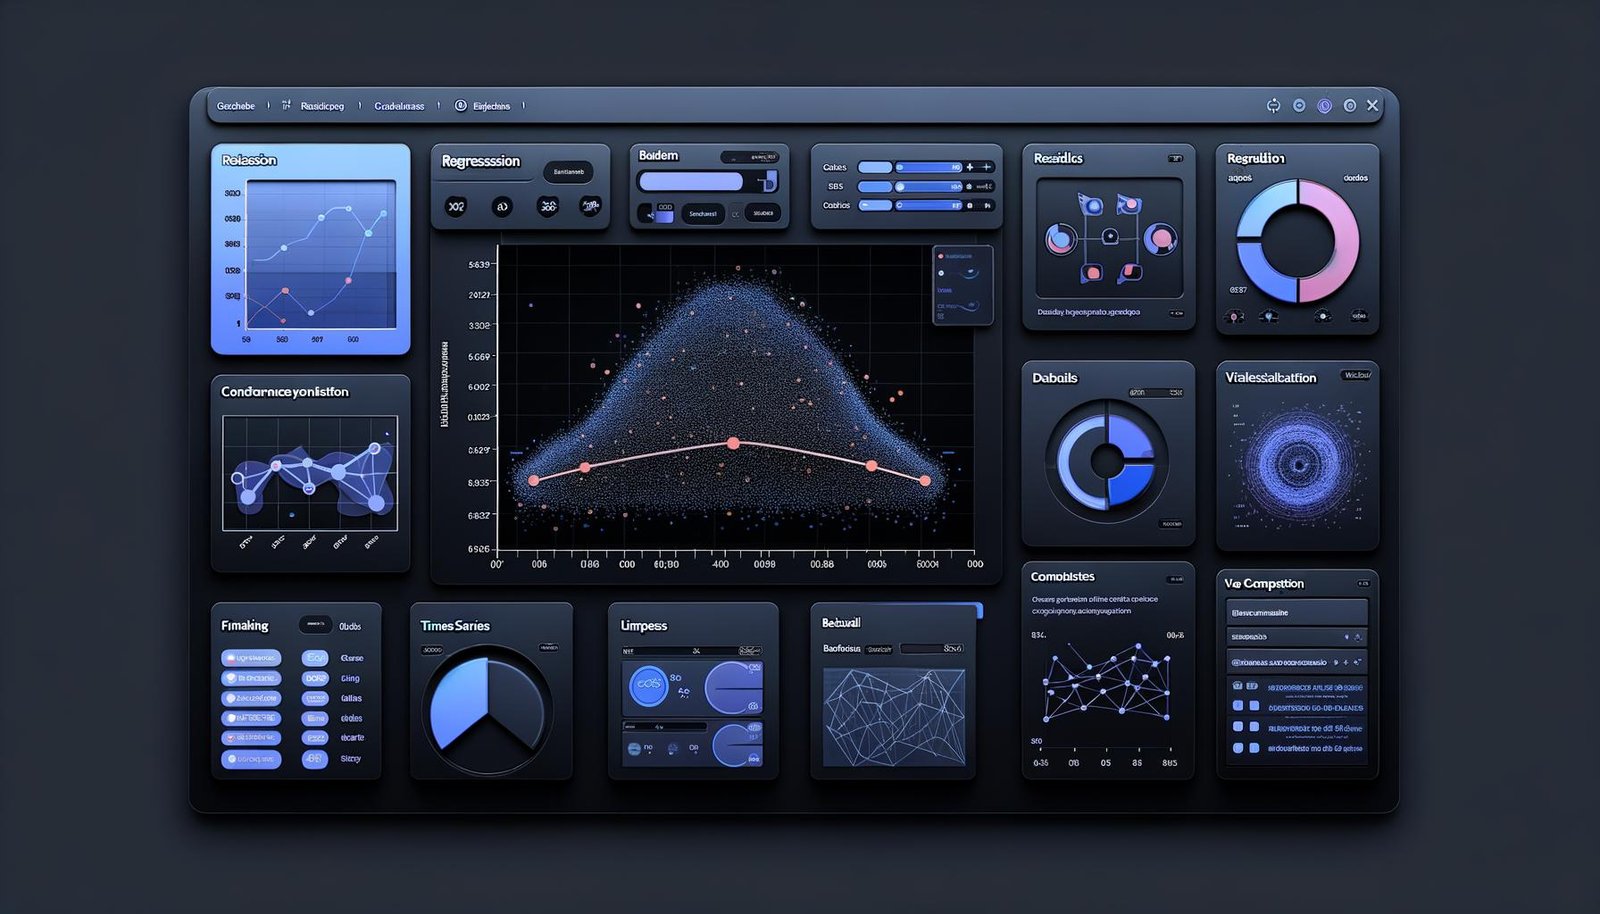Image resolution: width=1600 pixels, height=914 pixels.
Task: Click the dark pill button beside Regresssion title
Action: point(568,172)
